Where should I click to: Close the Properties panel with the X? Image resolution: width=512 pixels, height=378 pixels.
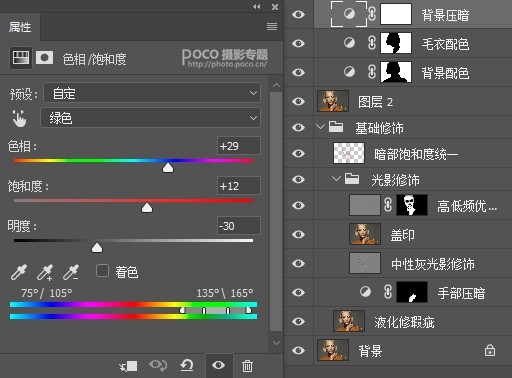[x=275, y=7]
